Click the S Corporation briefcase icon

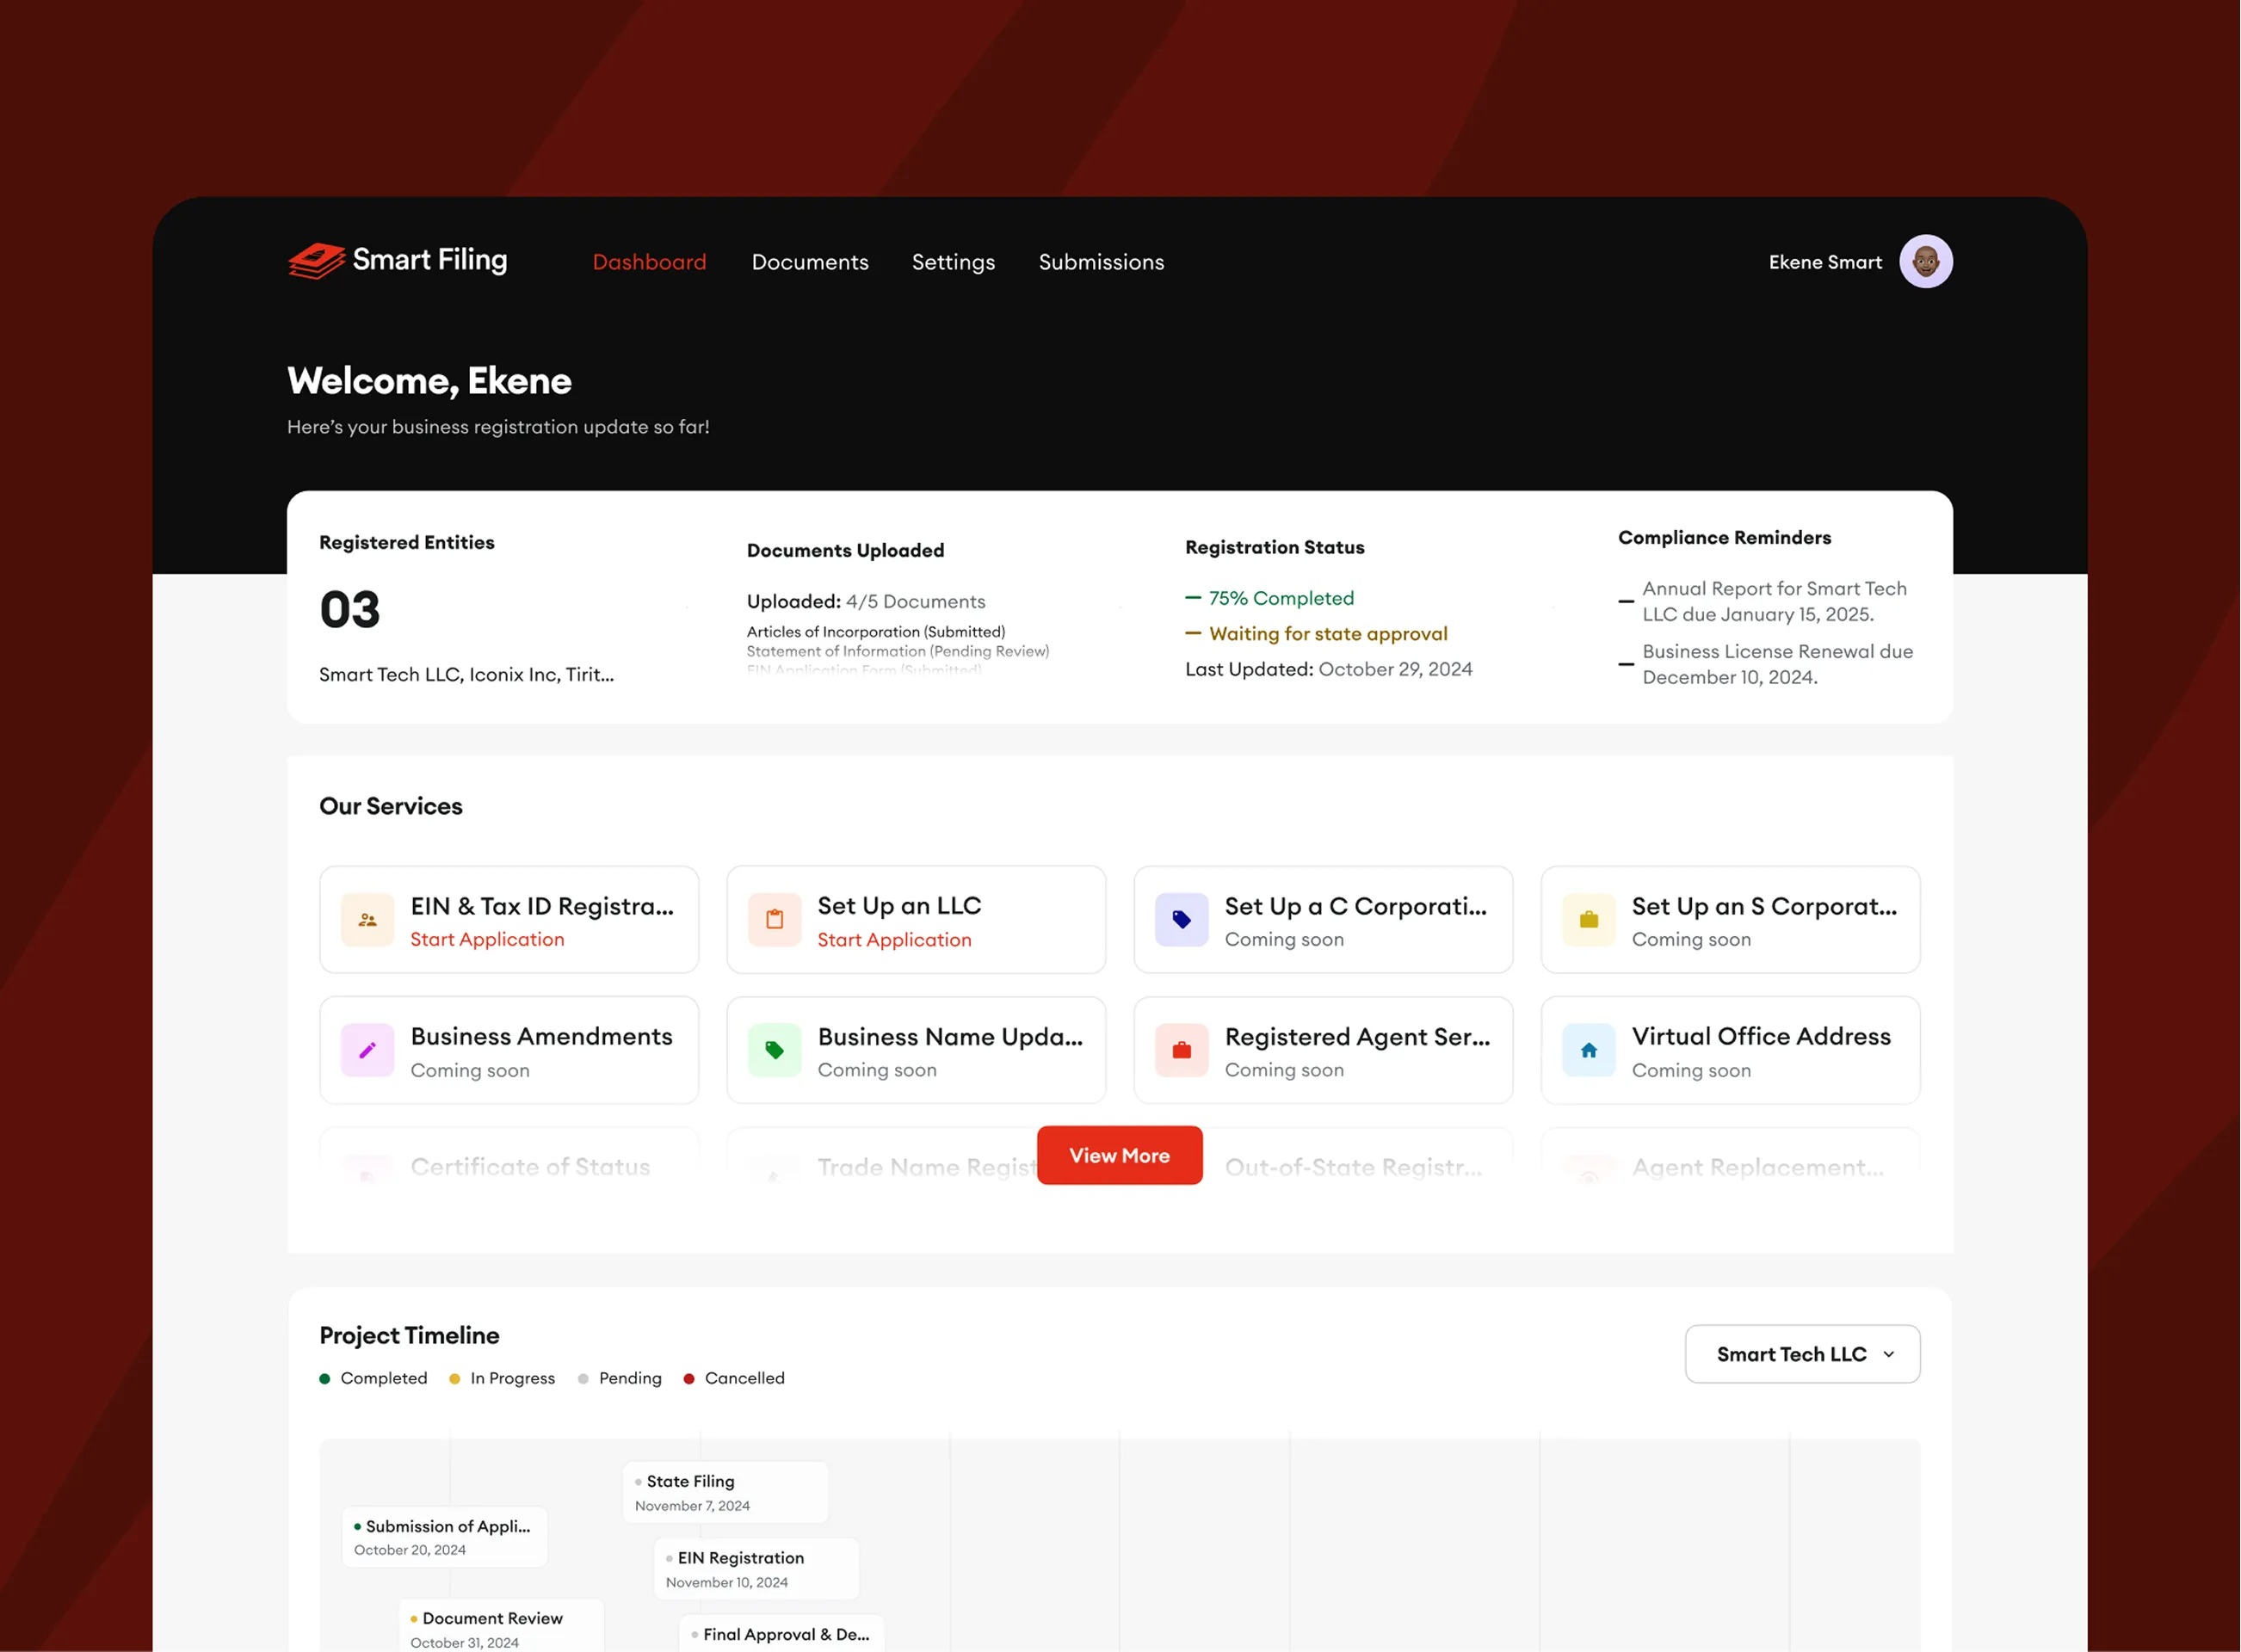tap(1588, 920)
